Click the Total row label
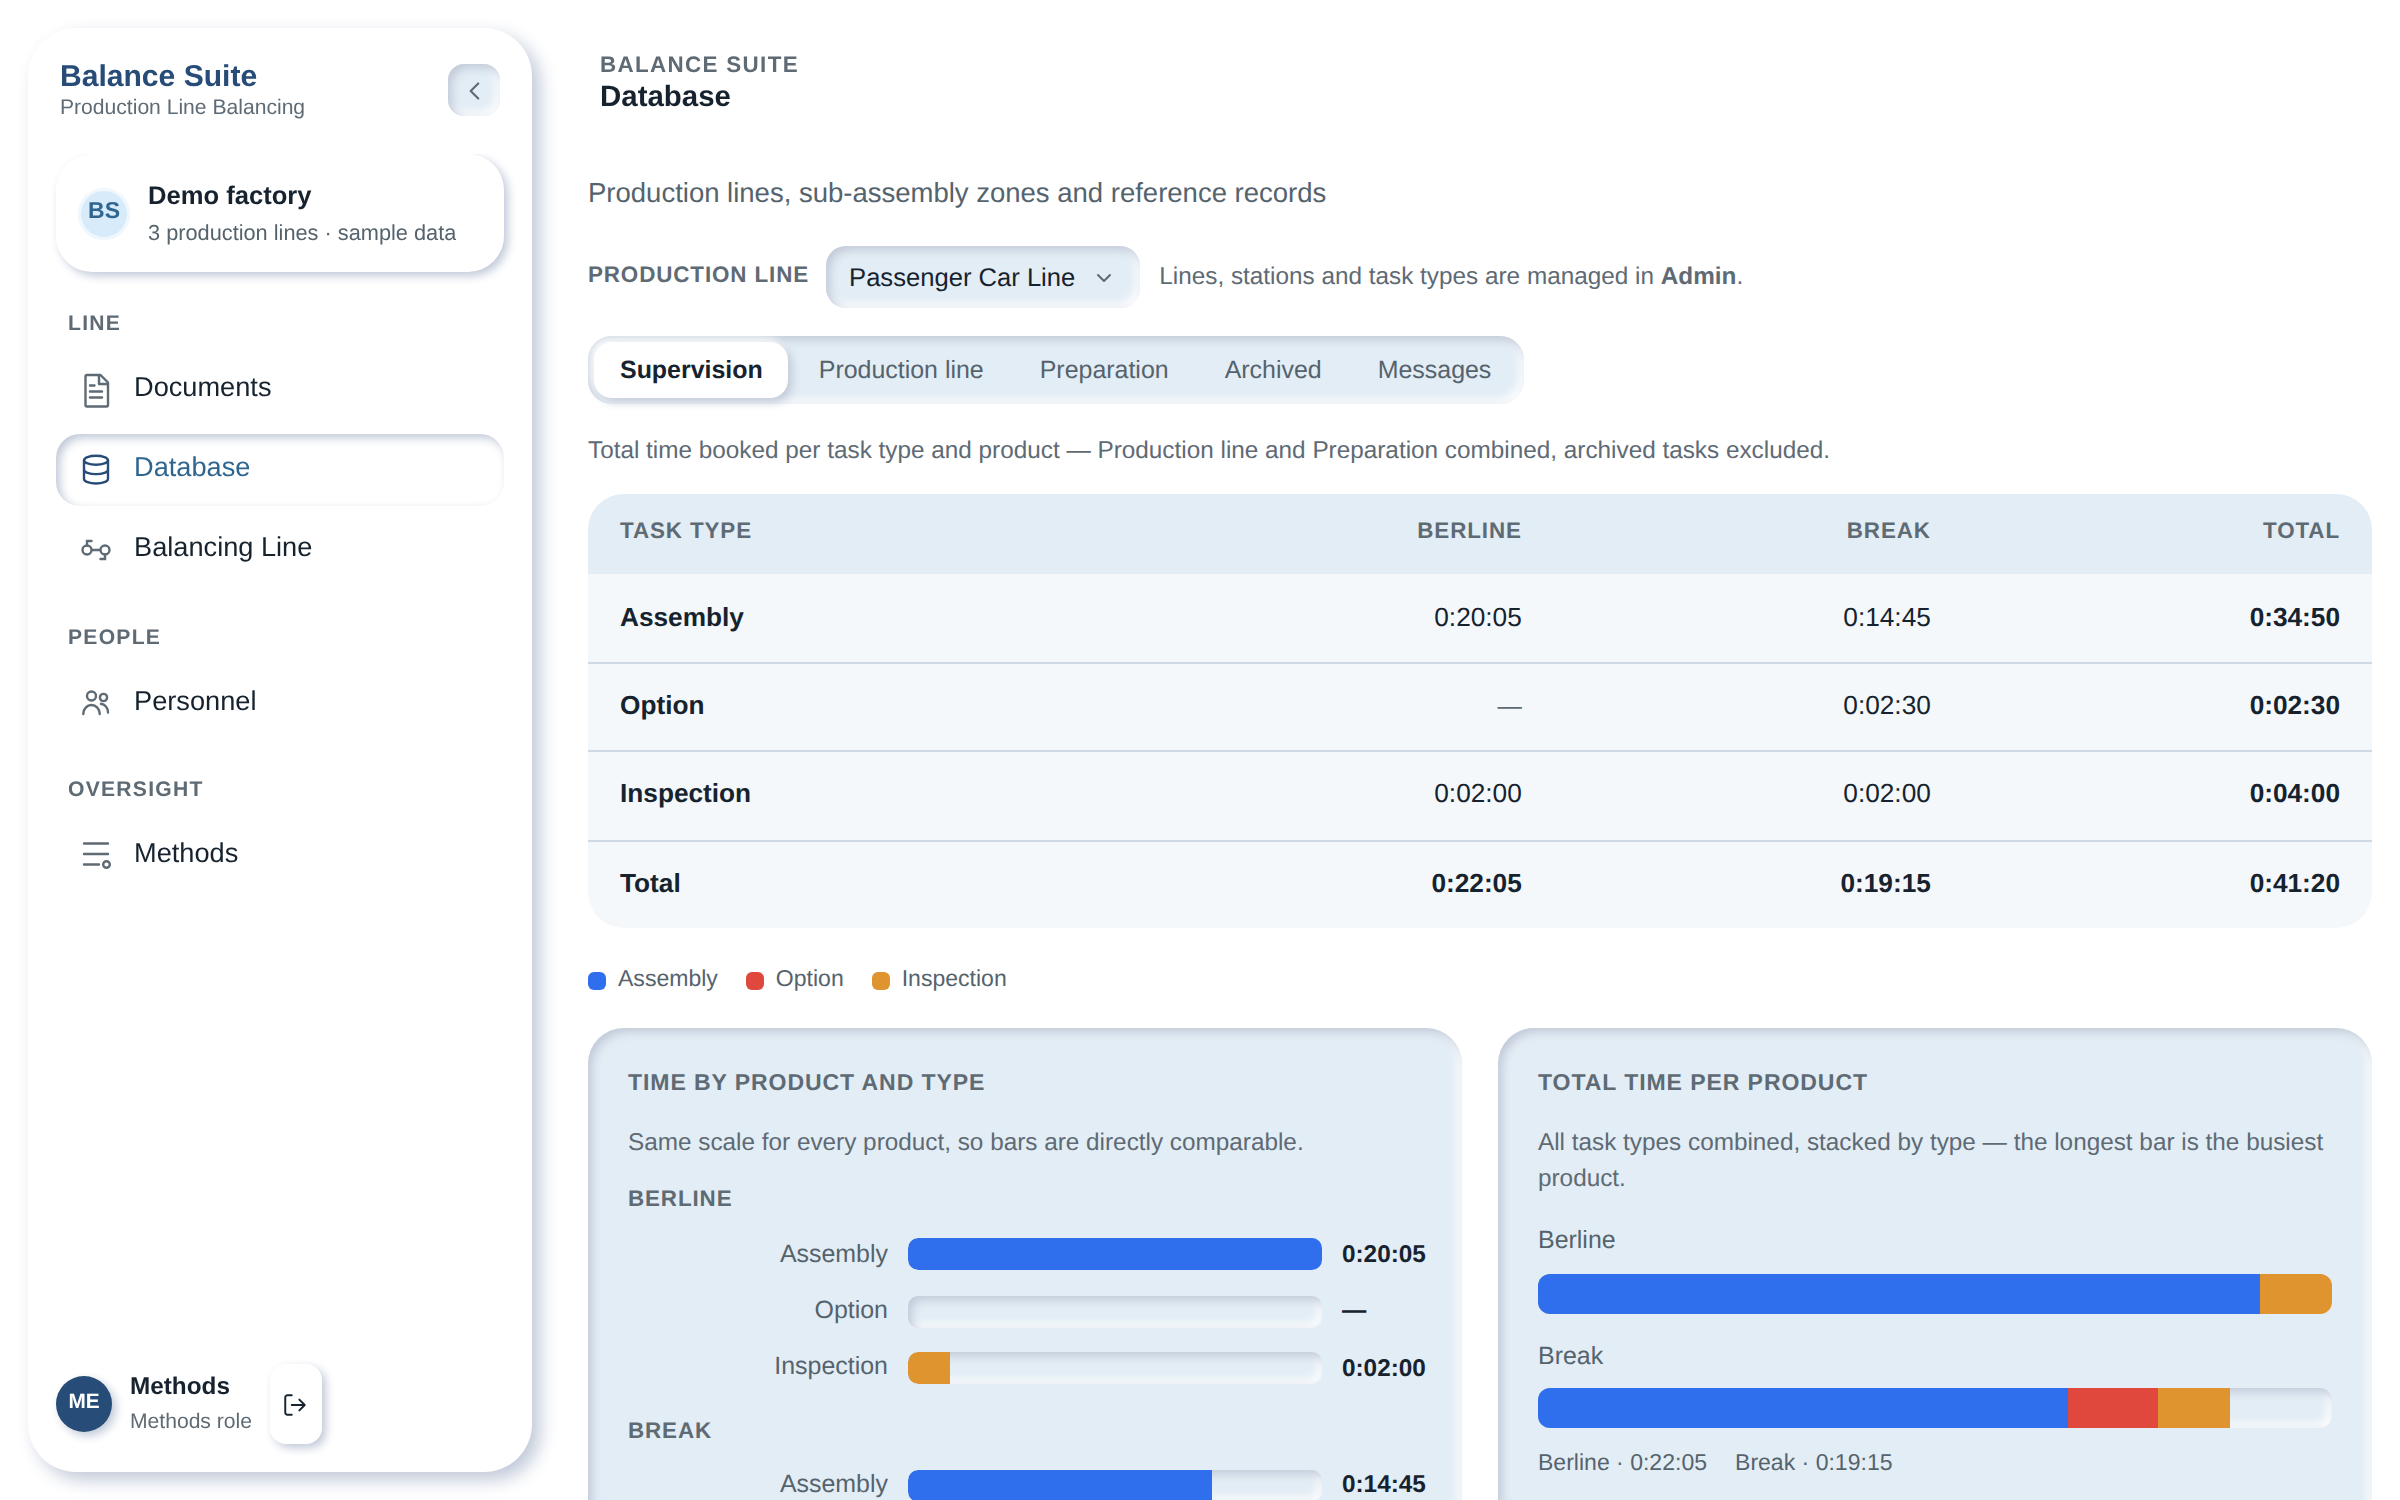The image size is (2400, 1500). pyautogui.click(x=650, y=884)
